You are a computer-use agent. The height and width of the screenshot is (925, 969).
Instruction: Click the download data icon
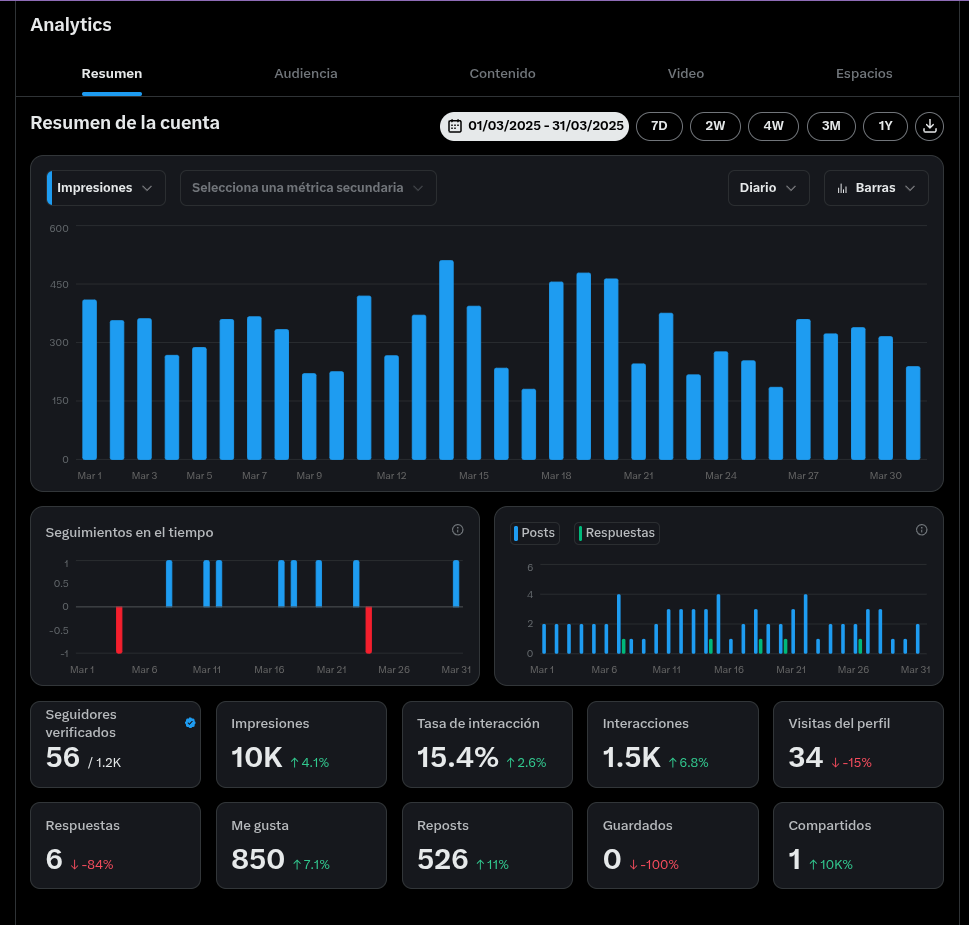(929, 126)
